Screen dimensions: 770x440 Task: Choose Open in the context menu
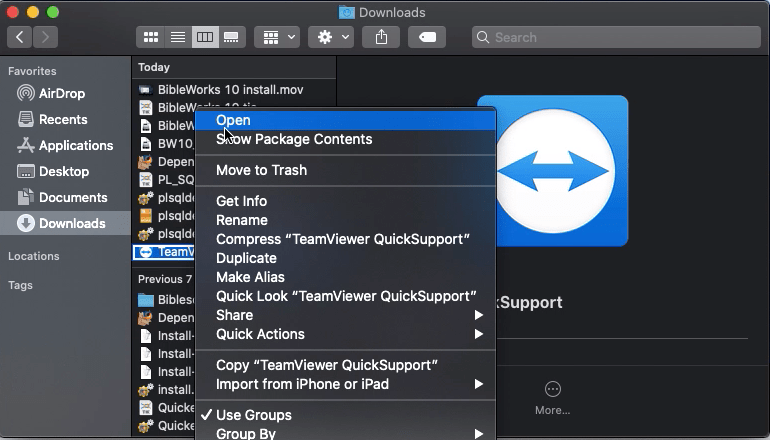coord(346,120)
